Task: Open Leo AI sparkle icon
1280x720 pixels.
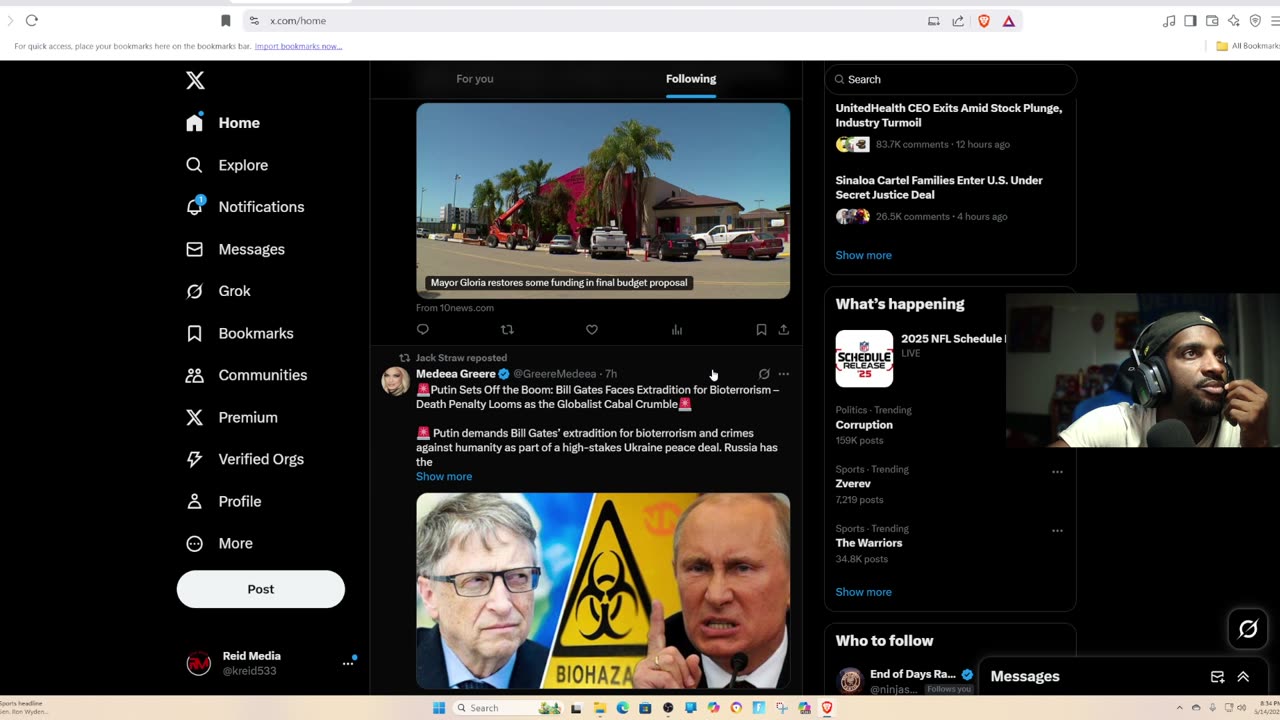Action: tap(1234, 20)
